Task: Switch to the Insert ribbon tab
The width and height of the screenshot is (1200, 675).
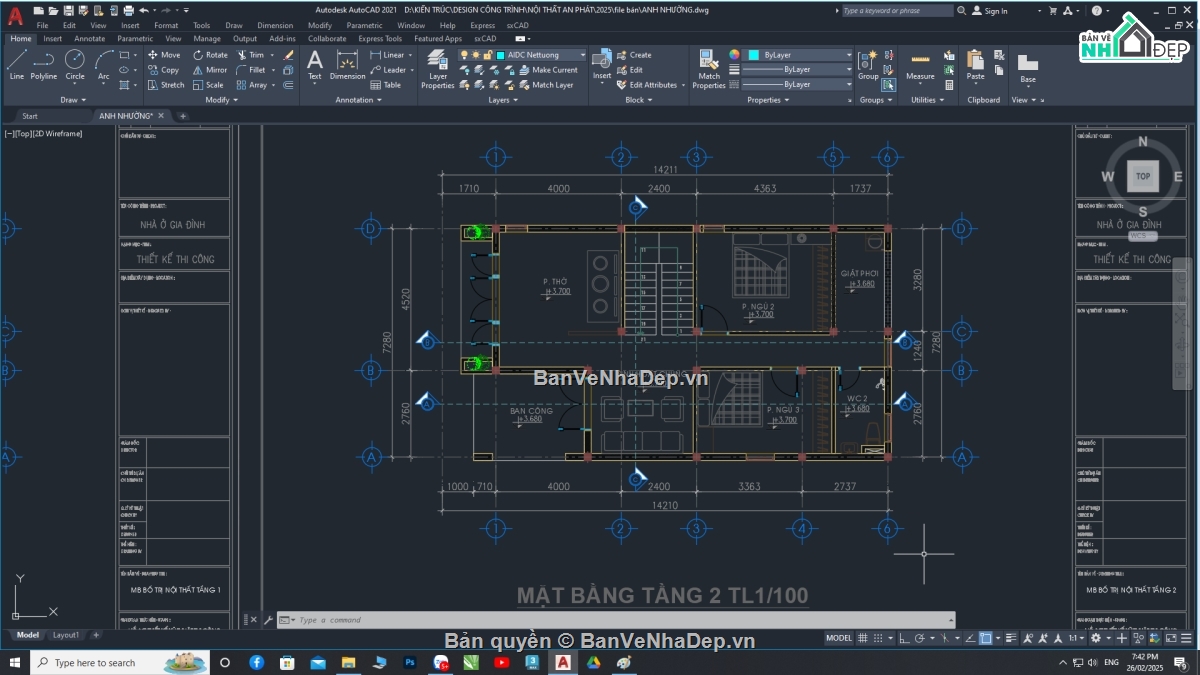Action: click(x=52, y=37)
